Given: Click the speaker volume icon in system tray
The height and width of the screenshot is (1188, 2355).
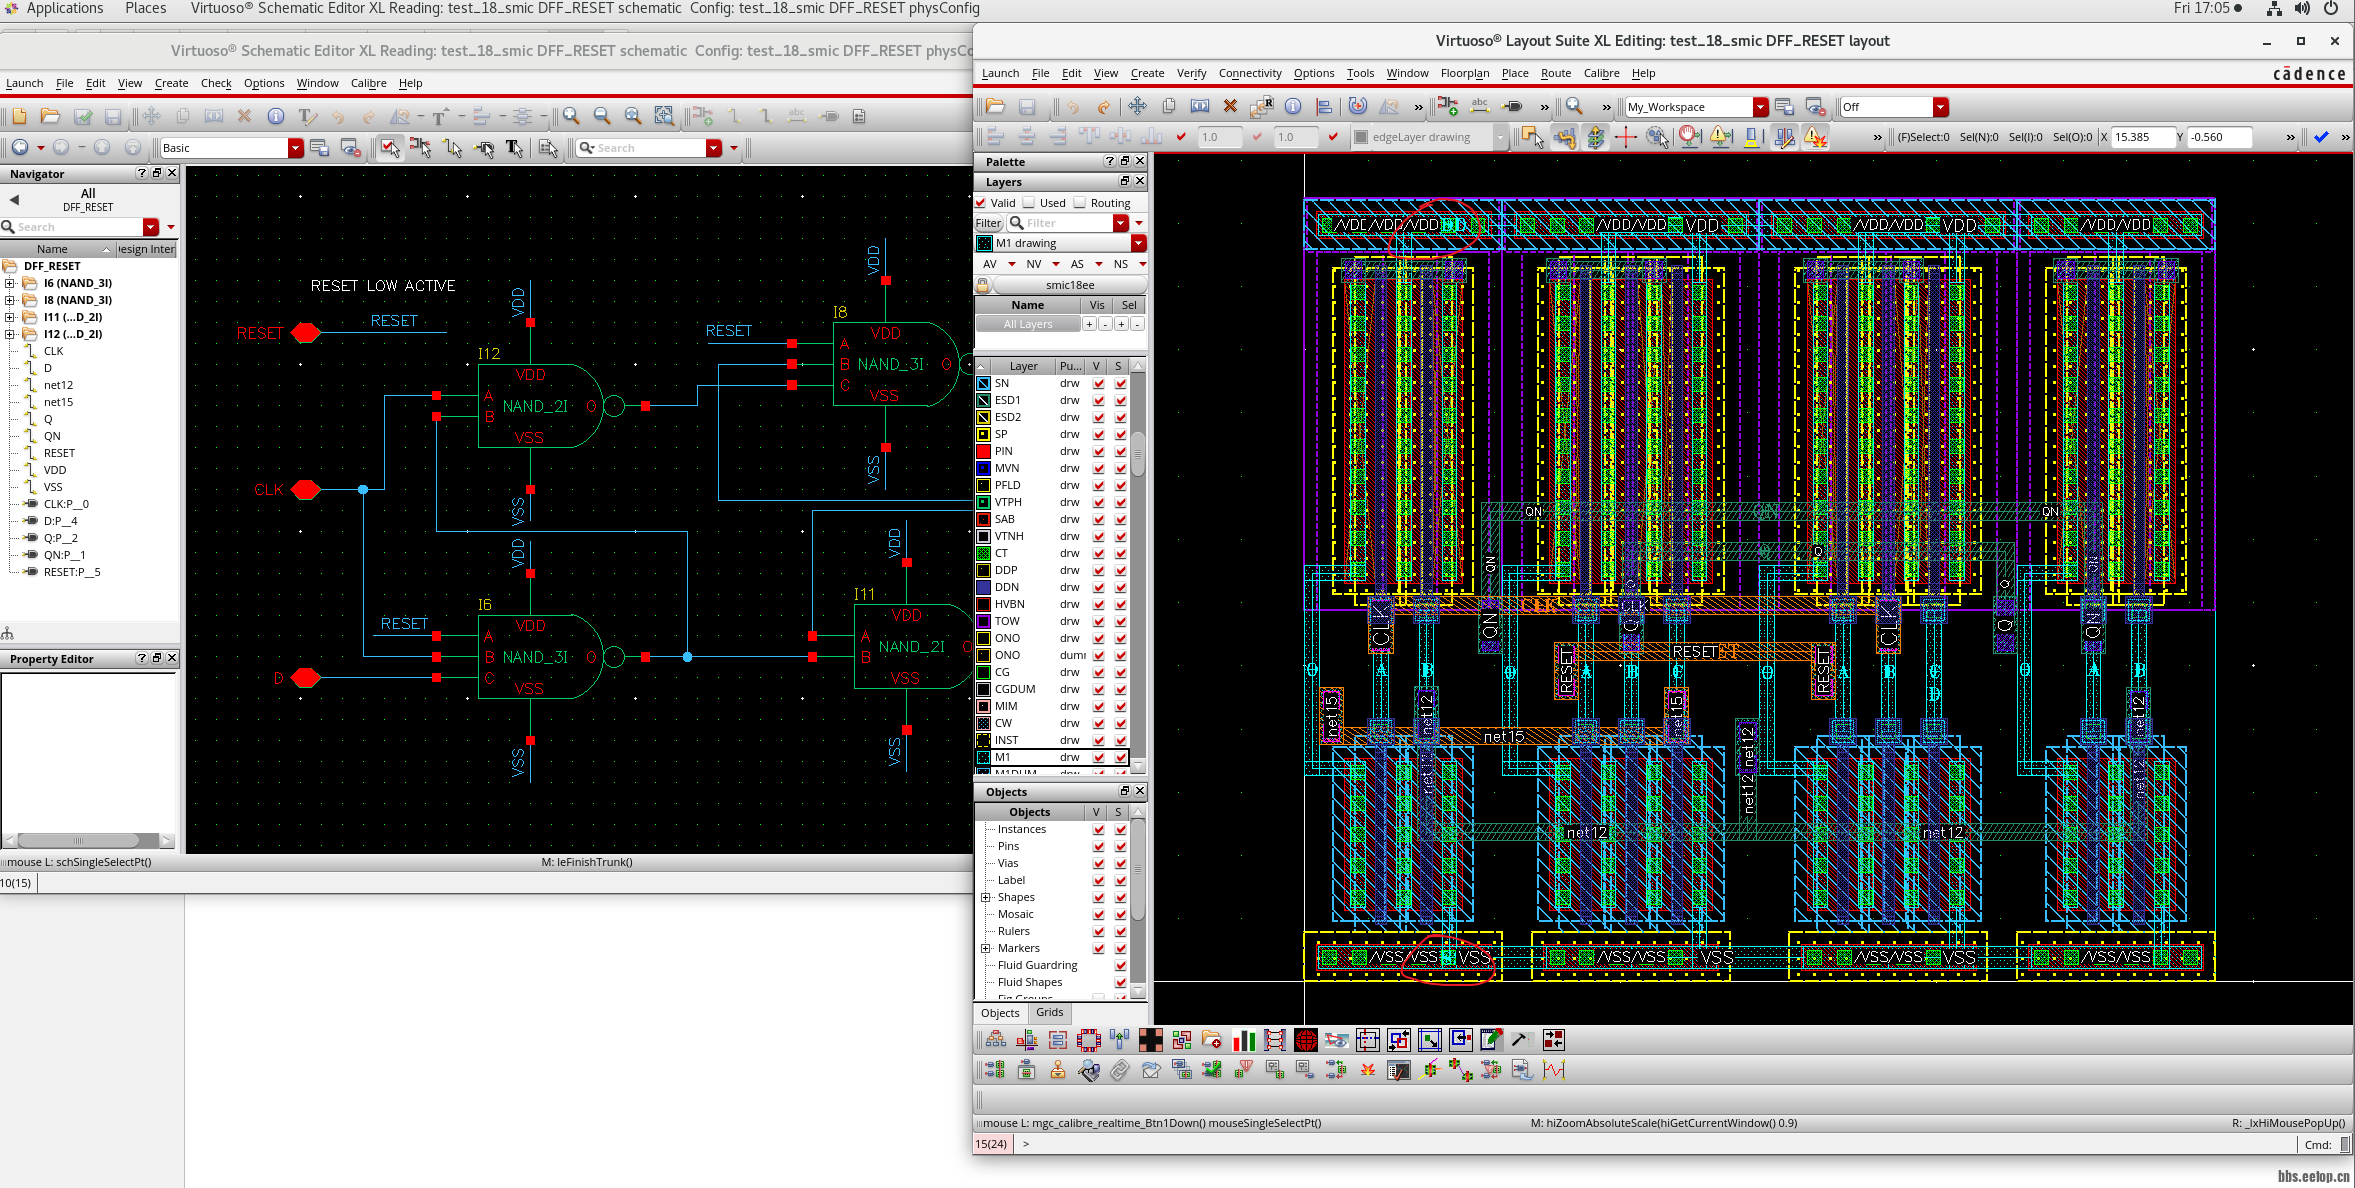Looking at the screenshot, I should click(2302, 8).
